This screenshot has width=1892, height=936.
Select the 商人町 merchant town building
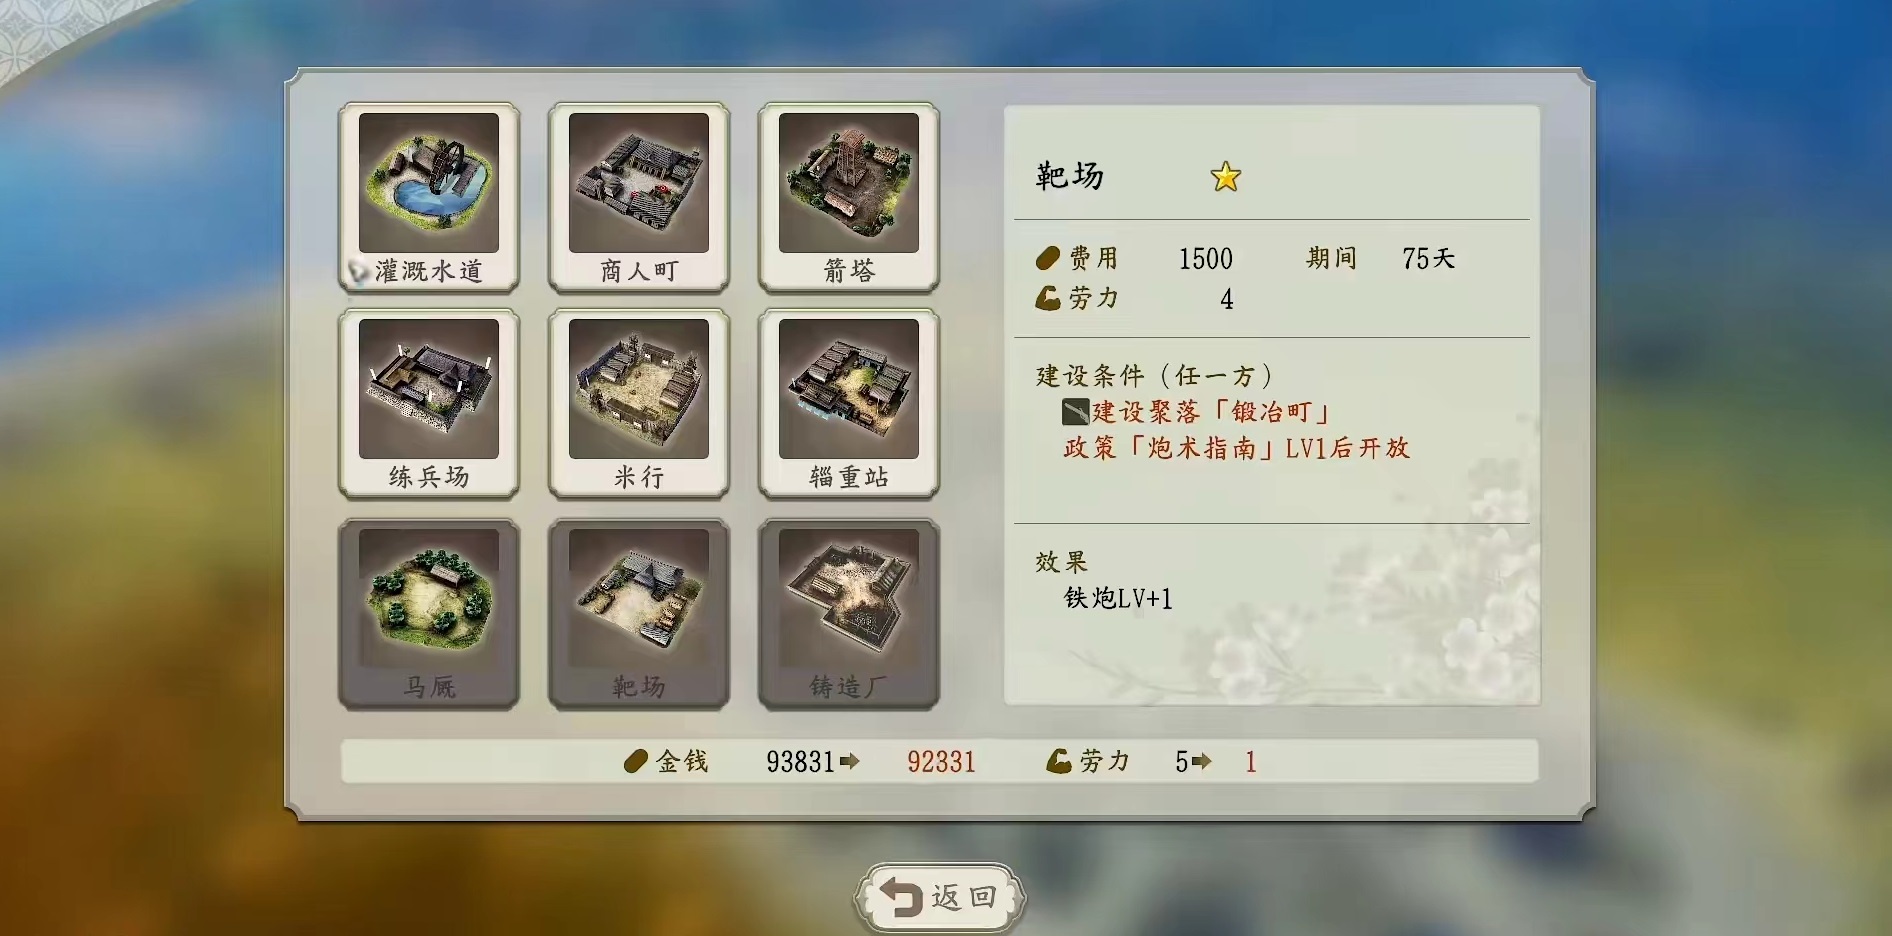click(x=639, y=198)
